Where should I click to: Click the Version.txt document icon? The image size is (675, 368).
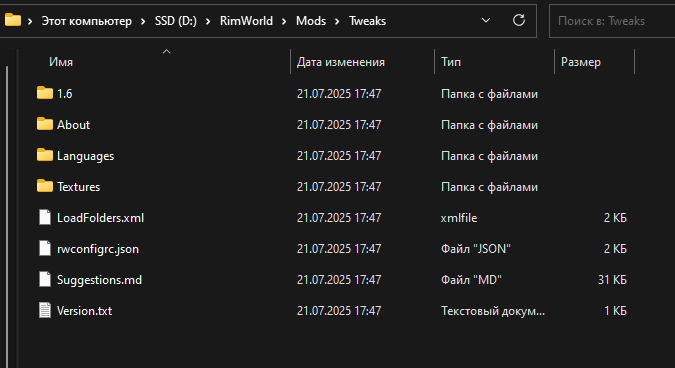pos(45,310)
